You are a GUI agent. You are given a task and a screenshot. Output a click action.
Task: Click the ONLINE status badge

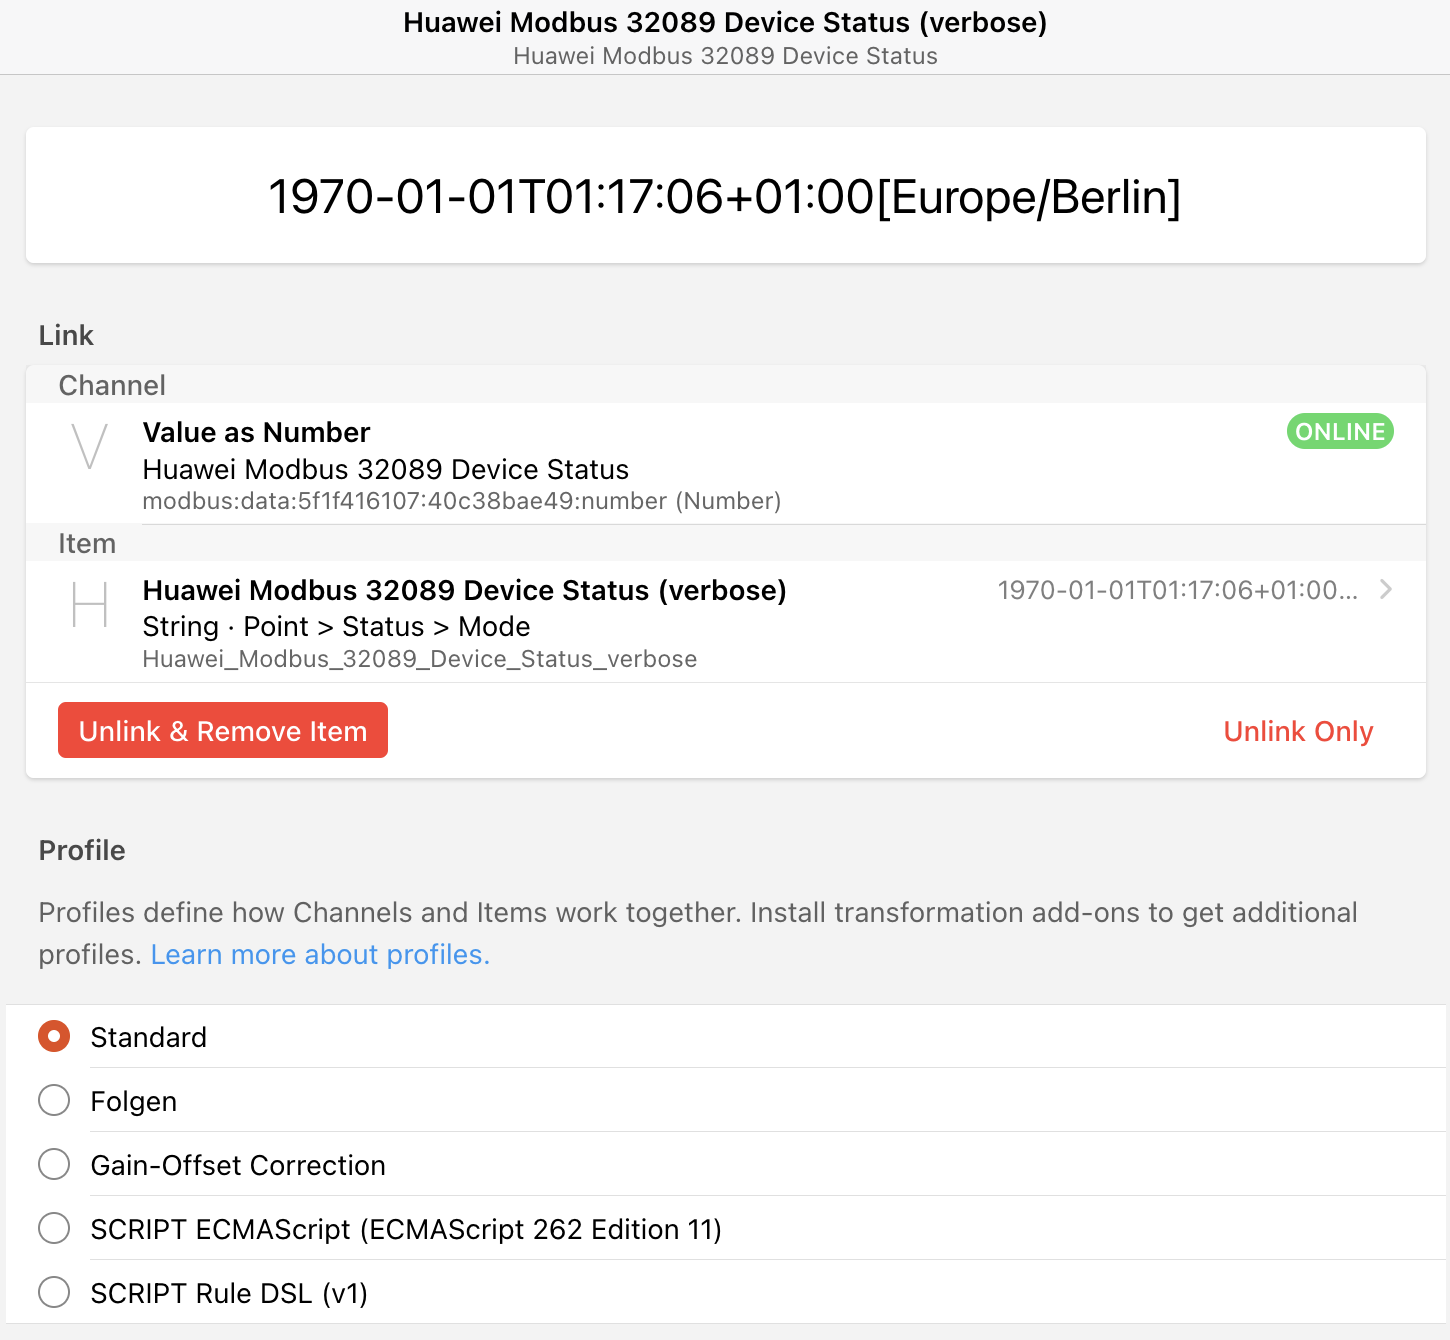1340,431
